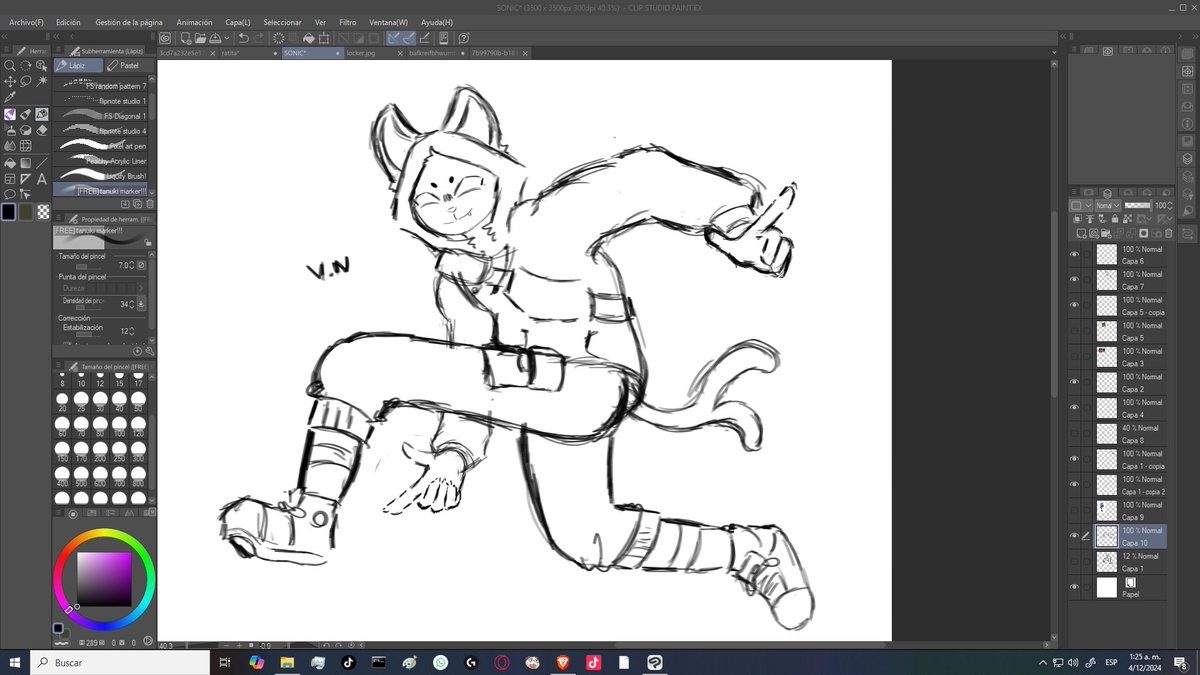
Task: Select the Eyedropper tool in the toolbar
Action: (x=10, y=96)
